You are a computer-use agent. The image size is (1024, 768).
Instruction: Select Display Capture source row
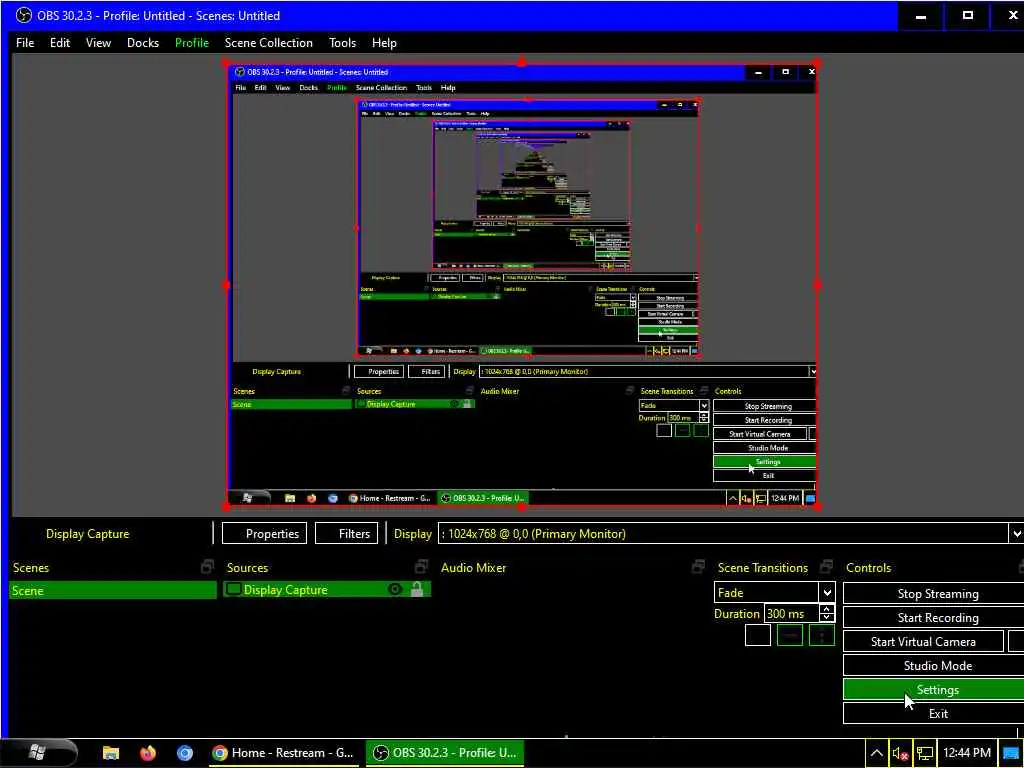[x=327, y=590]
